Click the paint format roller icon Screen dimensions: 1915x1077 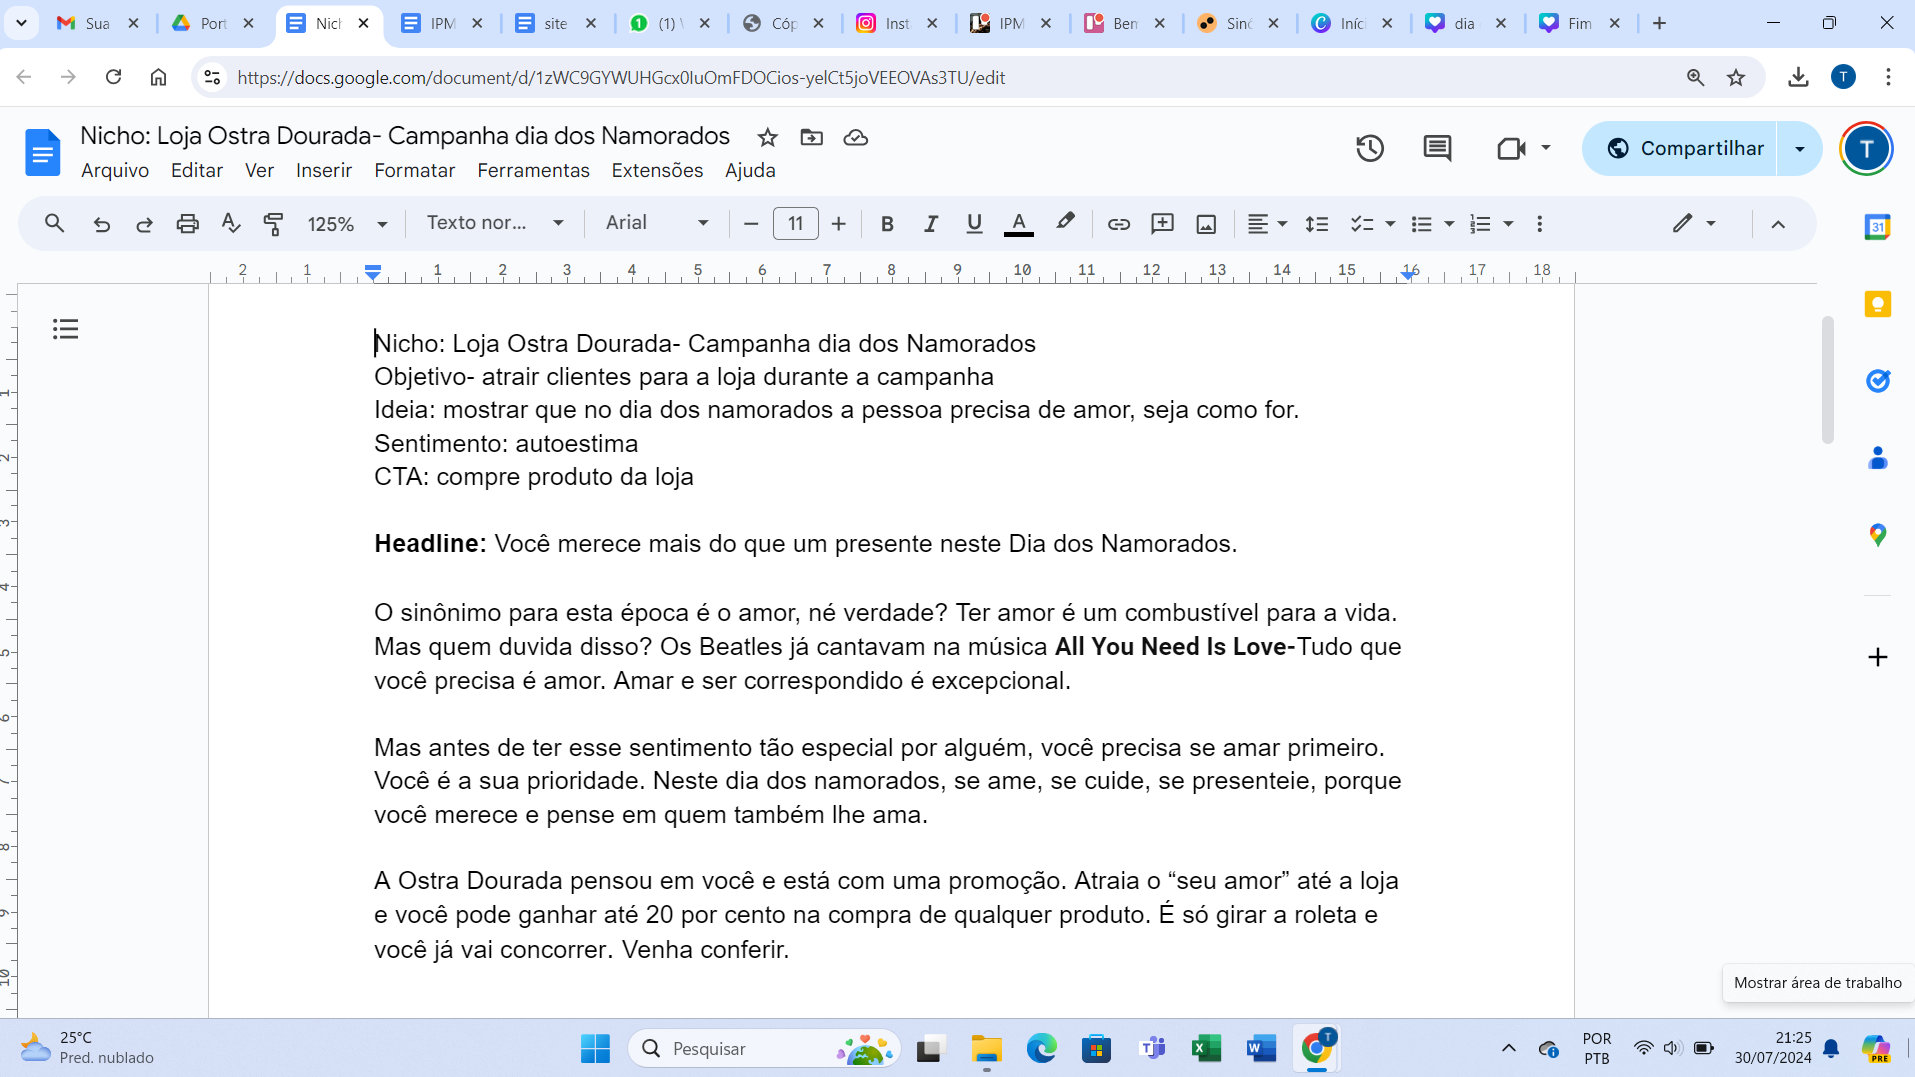(273, 224)
